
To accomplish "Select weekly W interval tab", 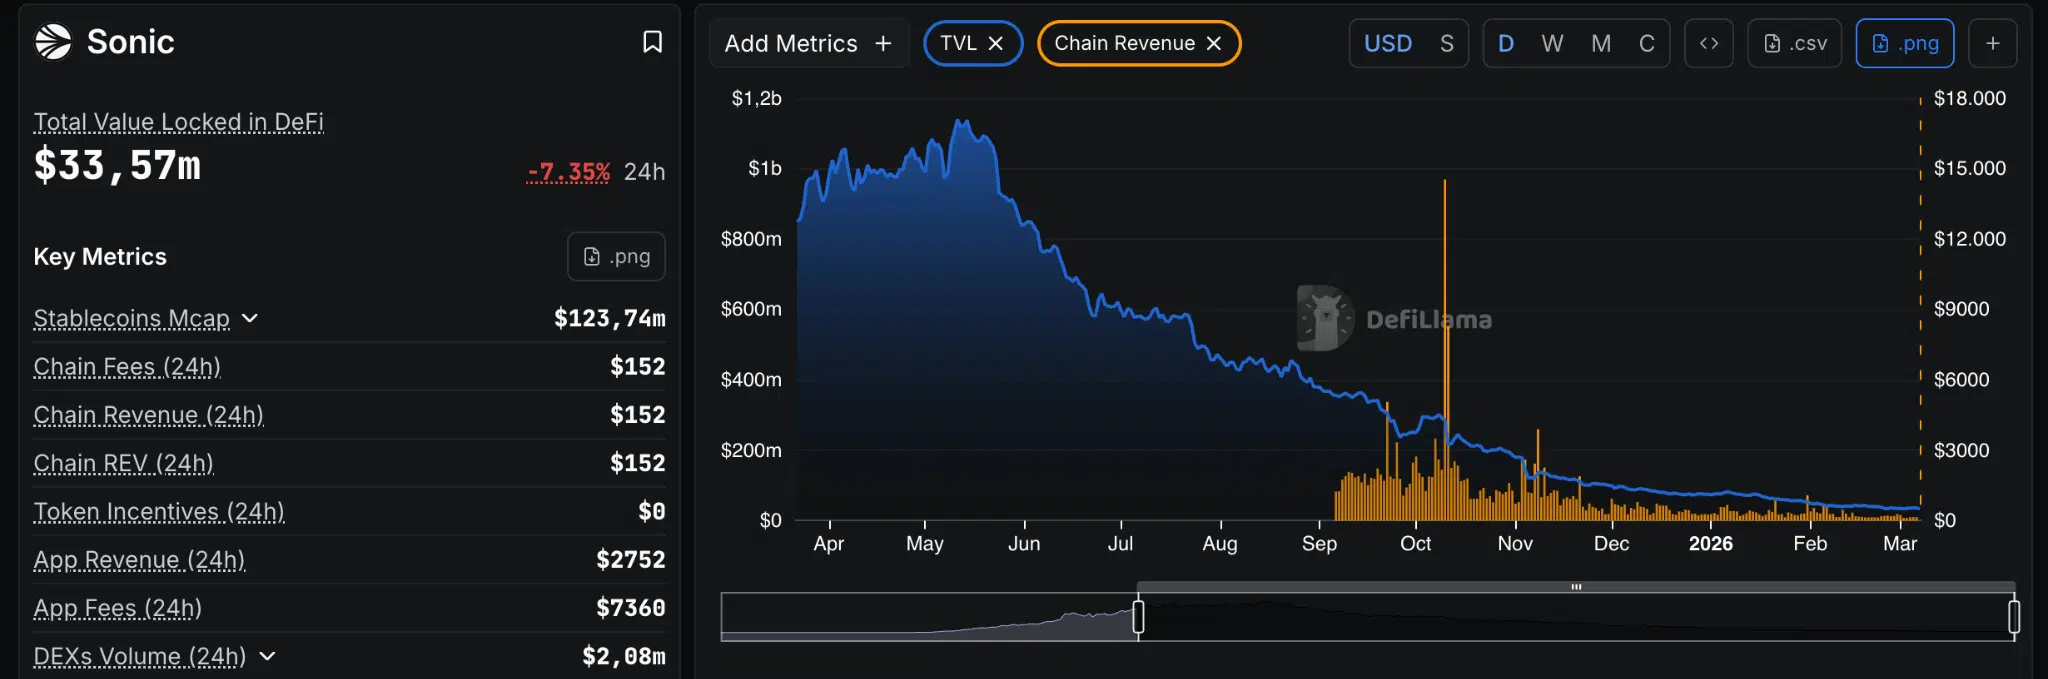I will [x=1552, y=43].
